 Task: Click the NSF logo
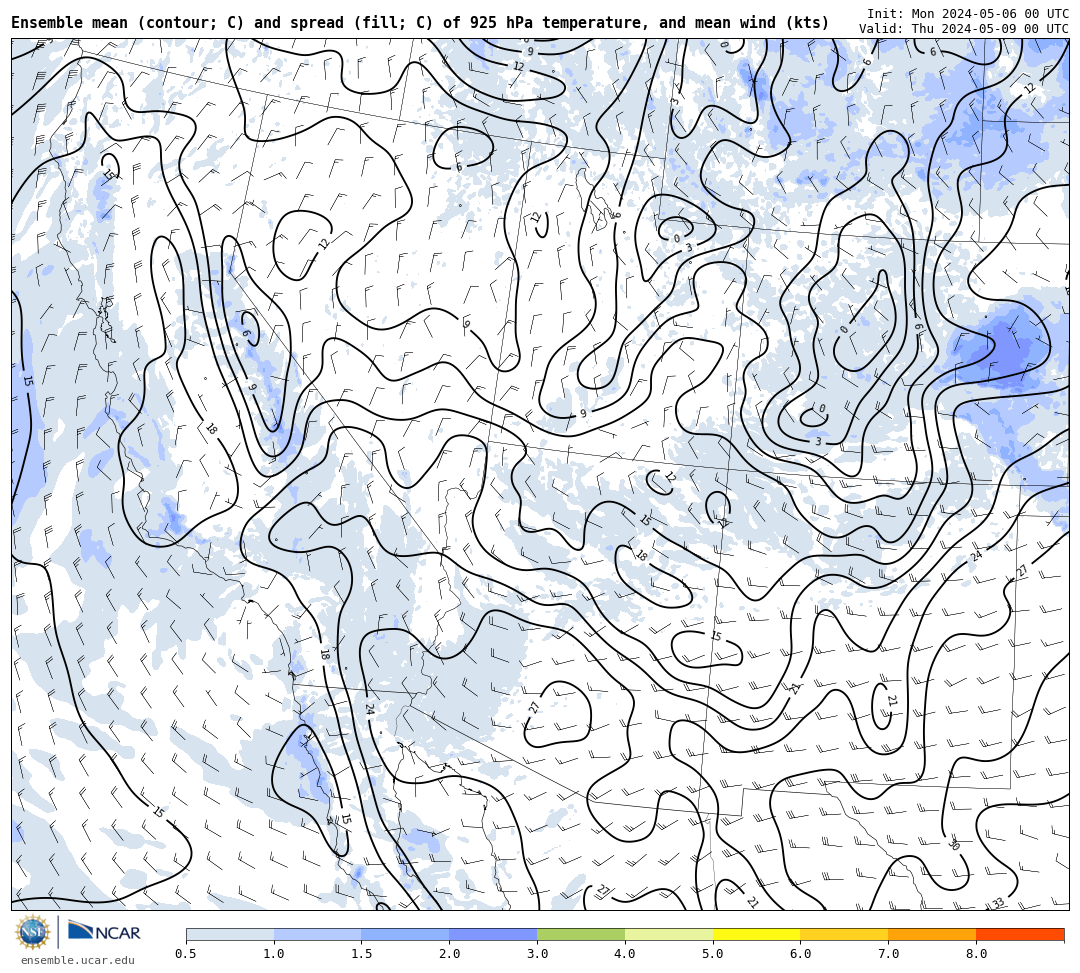32,933
